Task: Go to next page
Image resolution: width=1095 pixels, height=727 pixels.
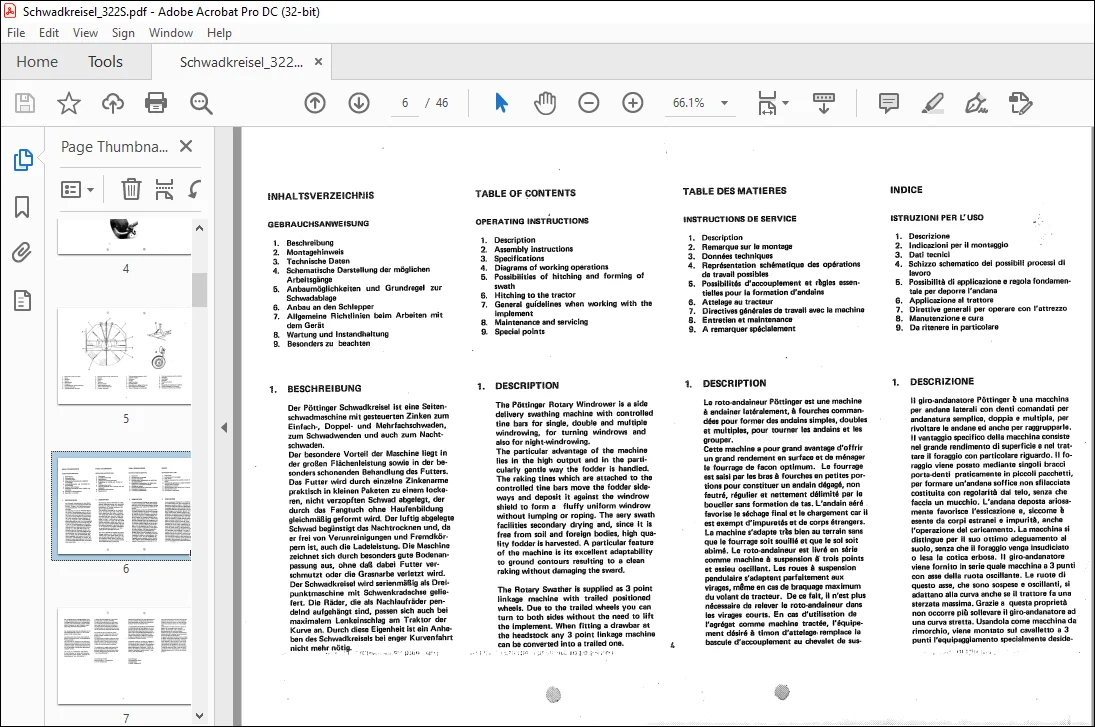Action: (359, 103)
